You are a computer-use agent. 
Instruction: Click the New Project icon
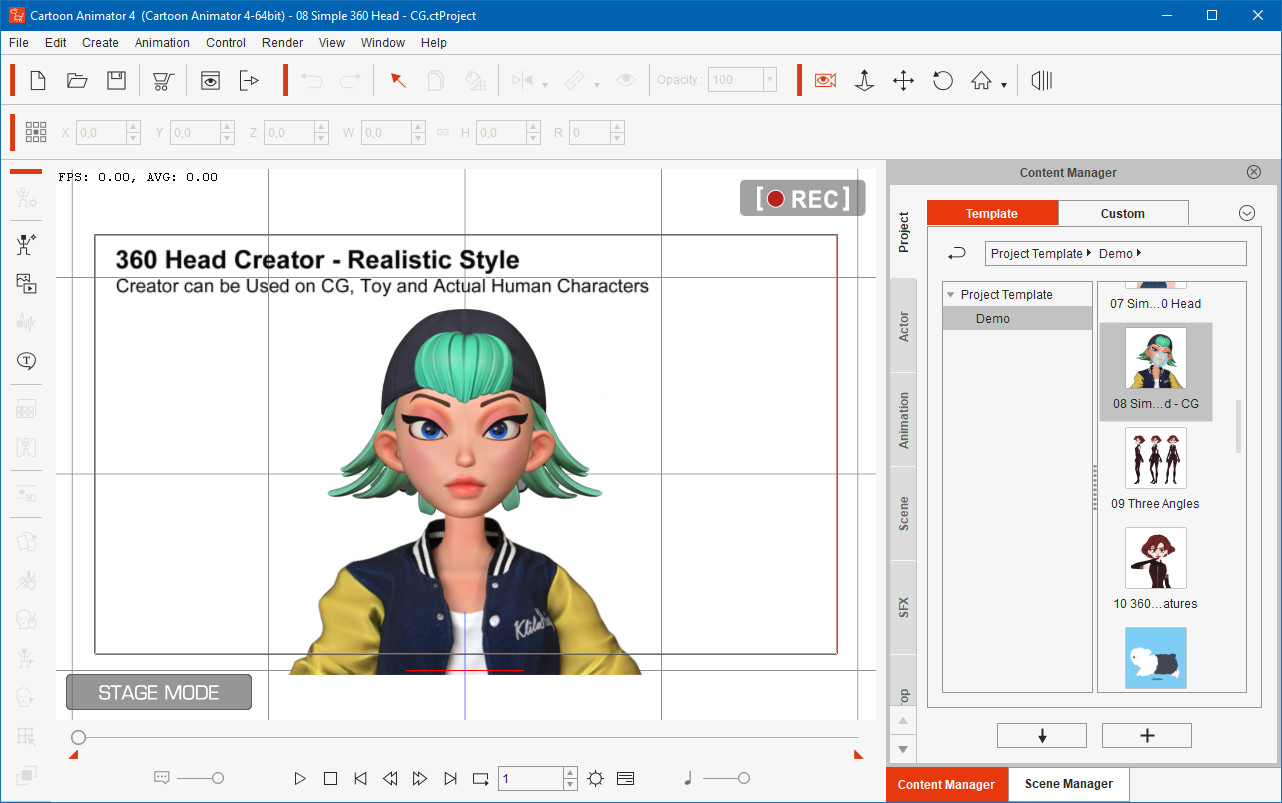pos(38,81)
